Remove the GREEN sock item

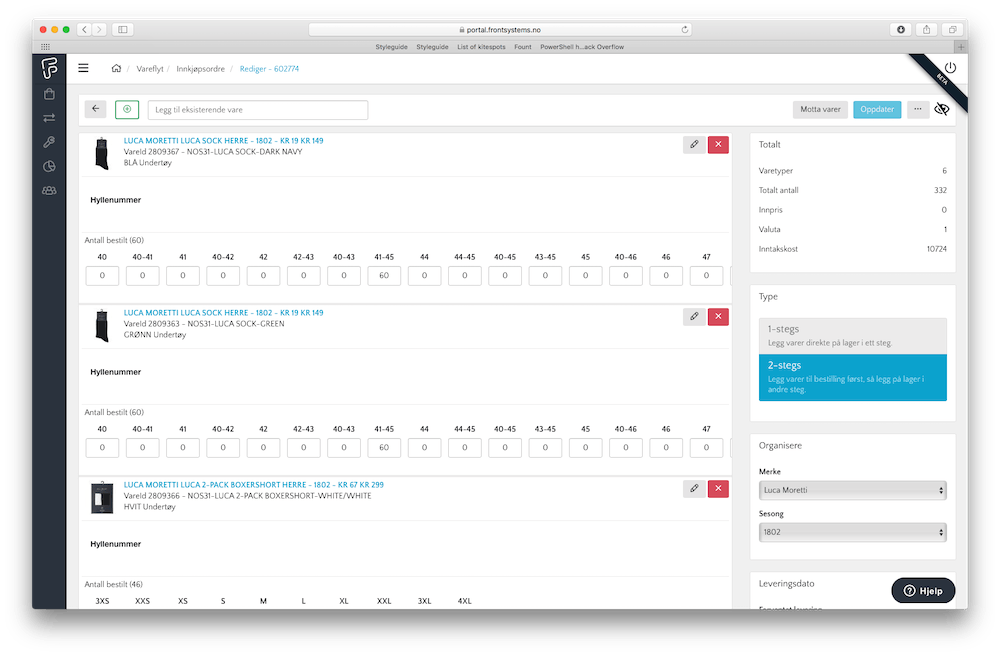tap(718, 316)
